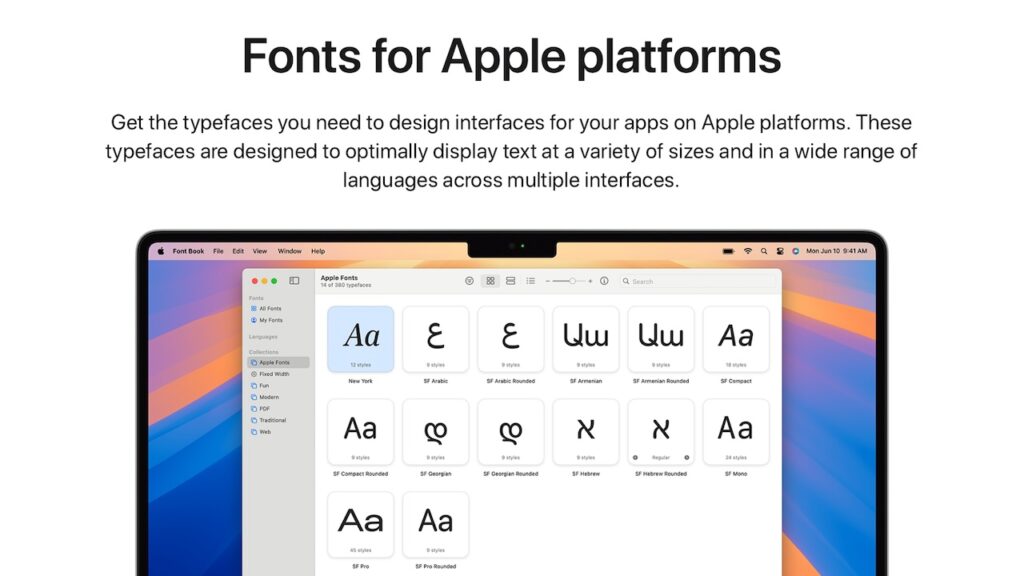The width and height of the screenshot is (1024, 576).
Task: Open Spotlight search from the menu bar
Action: click(x=764, y=251)
